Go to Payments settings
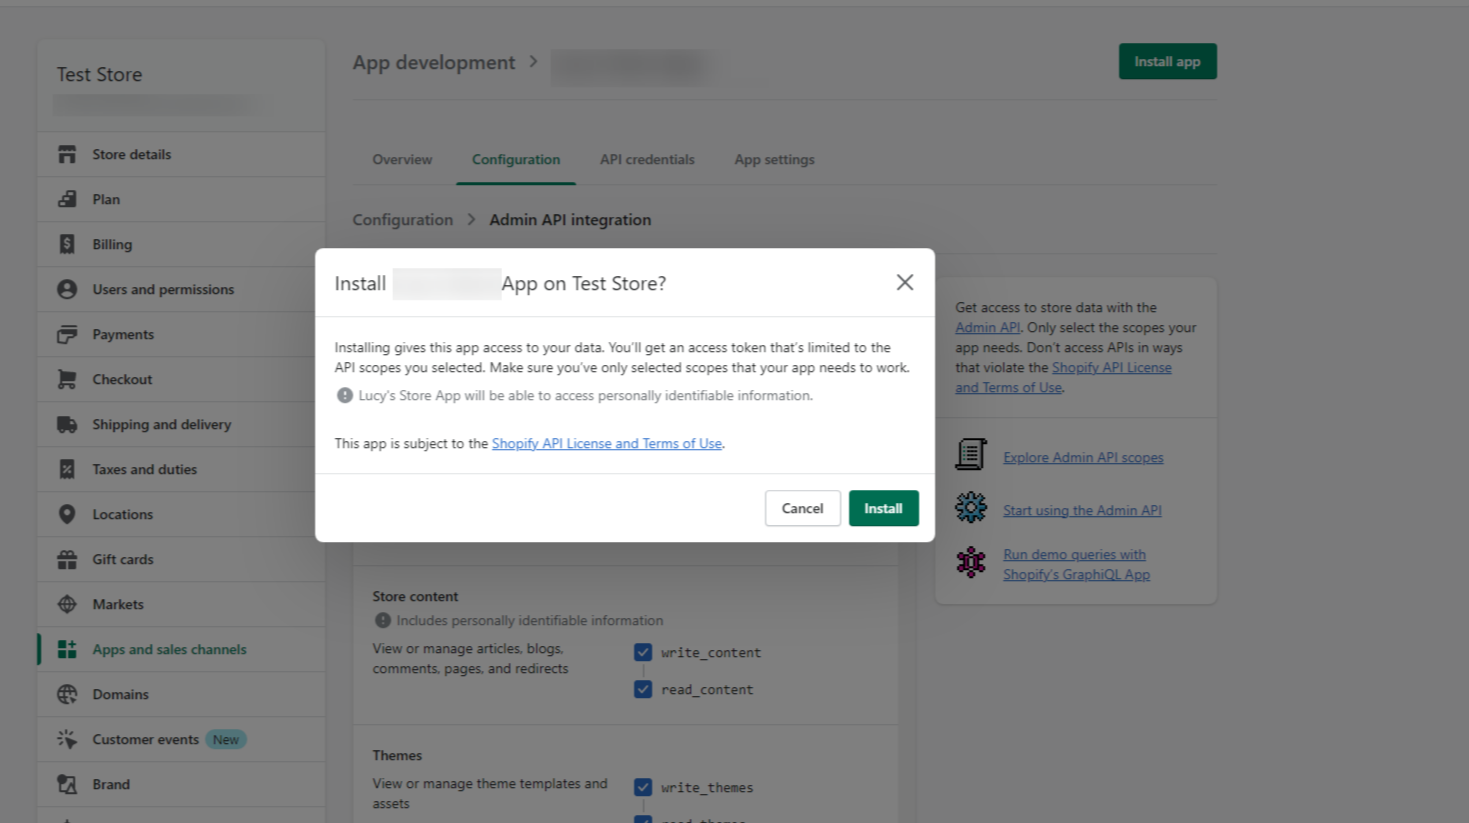 click(181, 334)
